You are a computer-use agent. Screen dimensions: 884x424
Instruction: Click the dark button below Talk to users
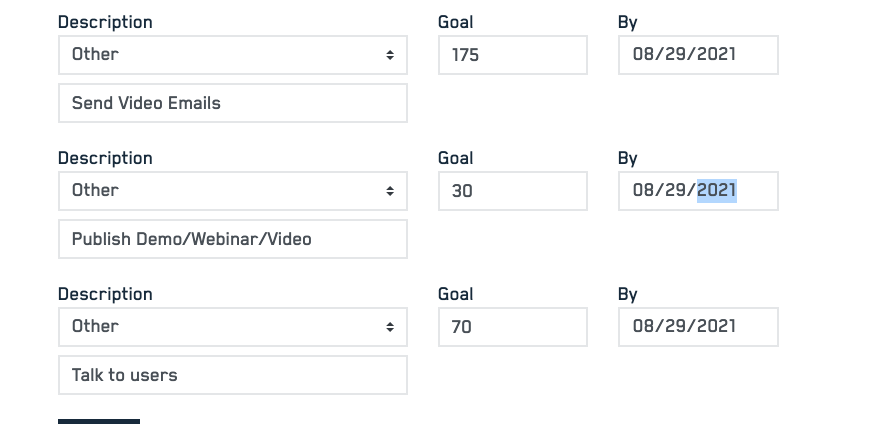click(x=99, y=421)
